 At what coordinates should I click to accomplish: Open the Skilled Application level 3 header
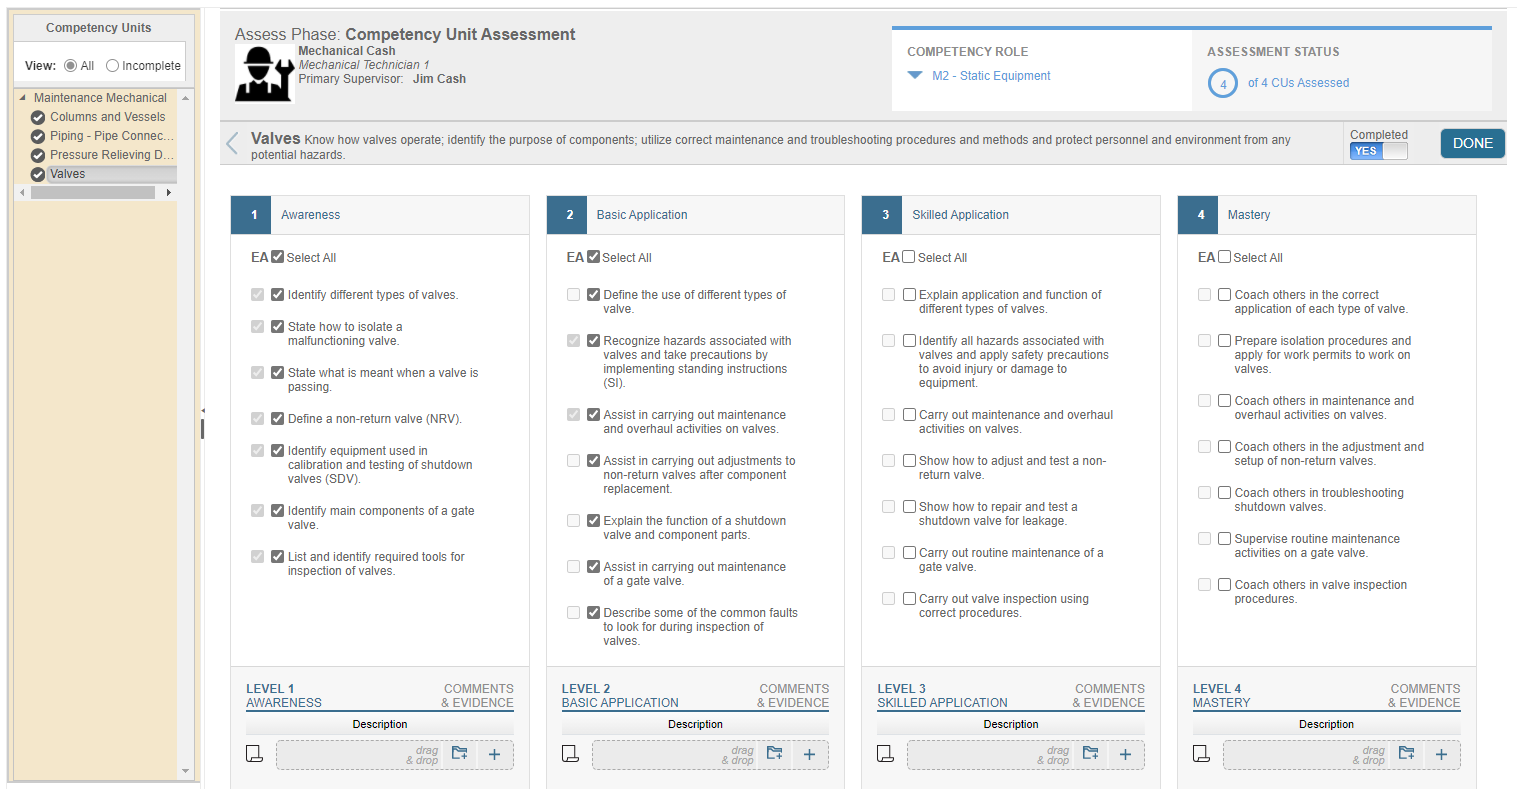1011,215
